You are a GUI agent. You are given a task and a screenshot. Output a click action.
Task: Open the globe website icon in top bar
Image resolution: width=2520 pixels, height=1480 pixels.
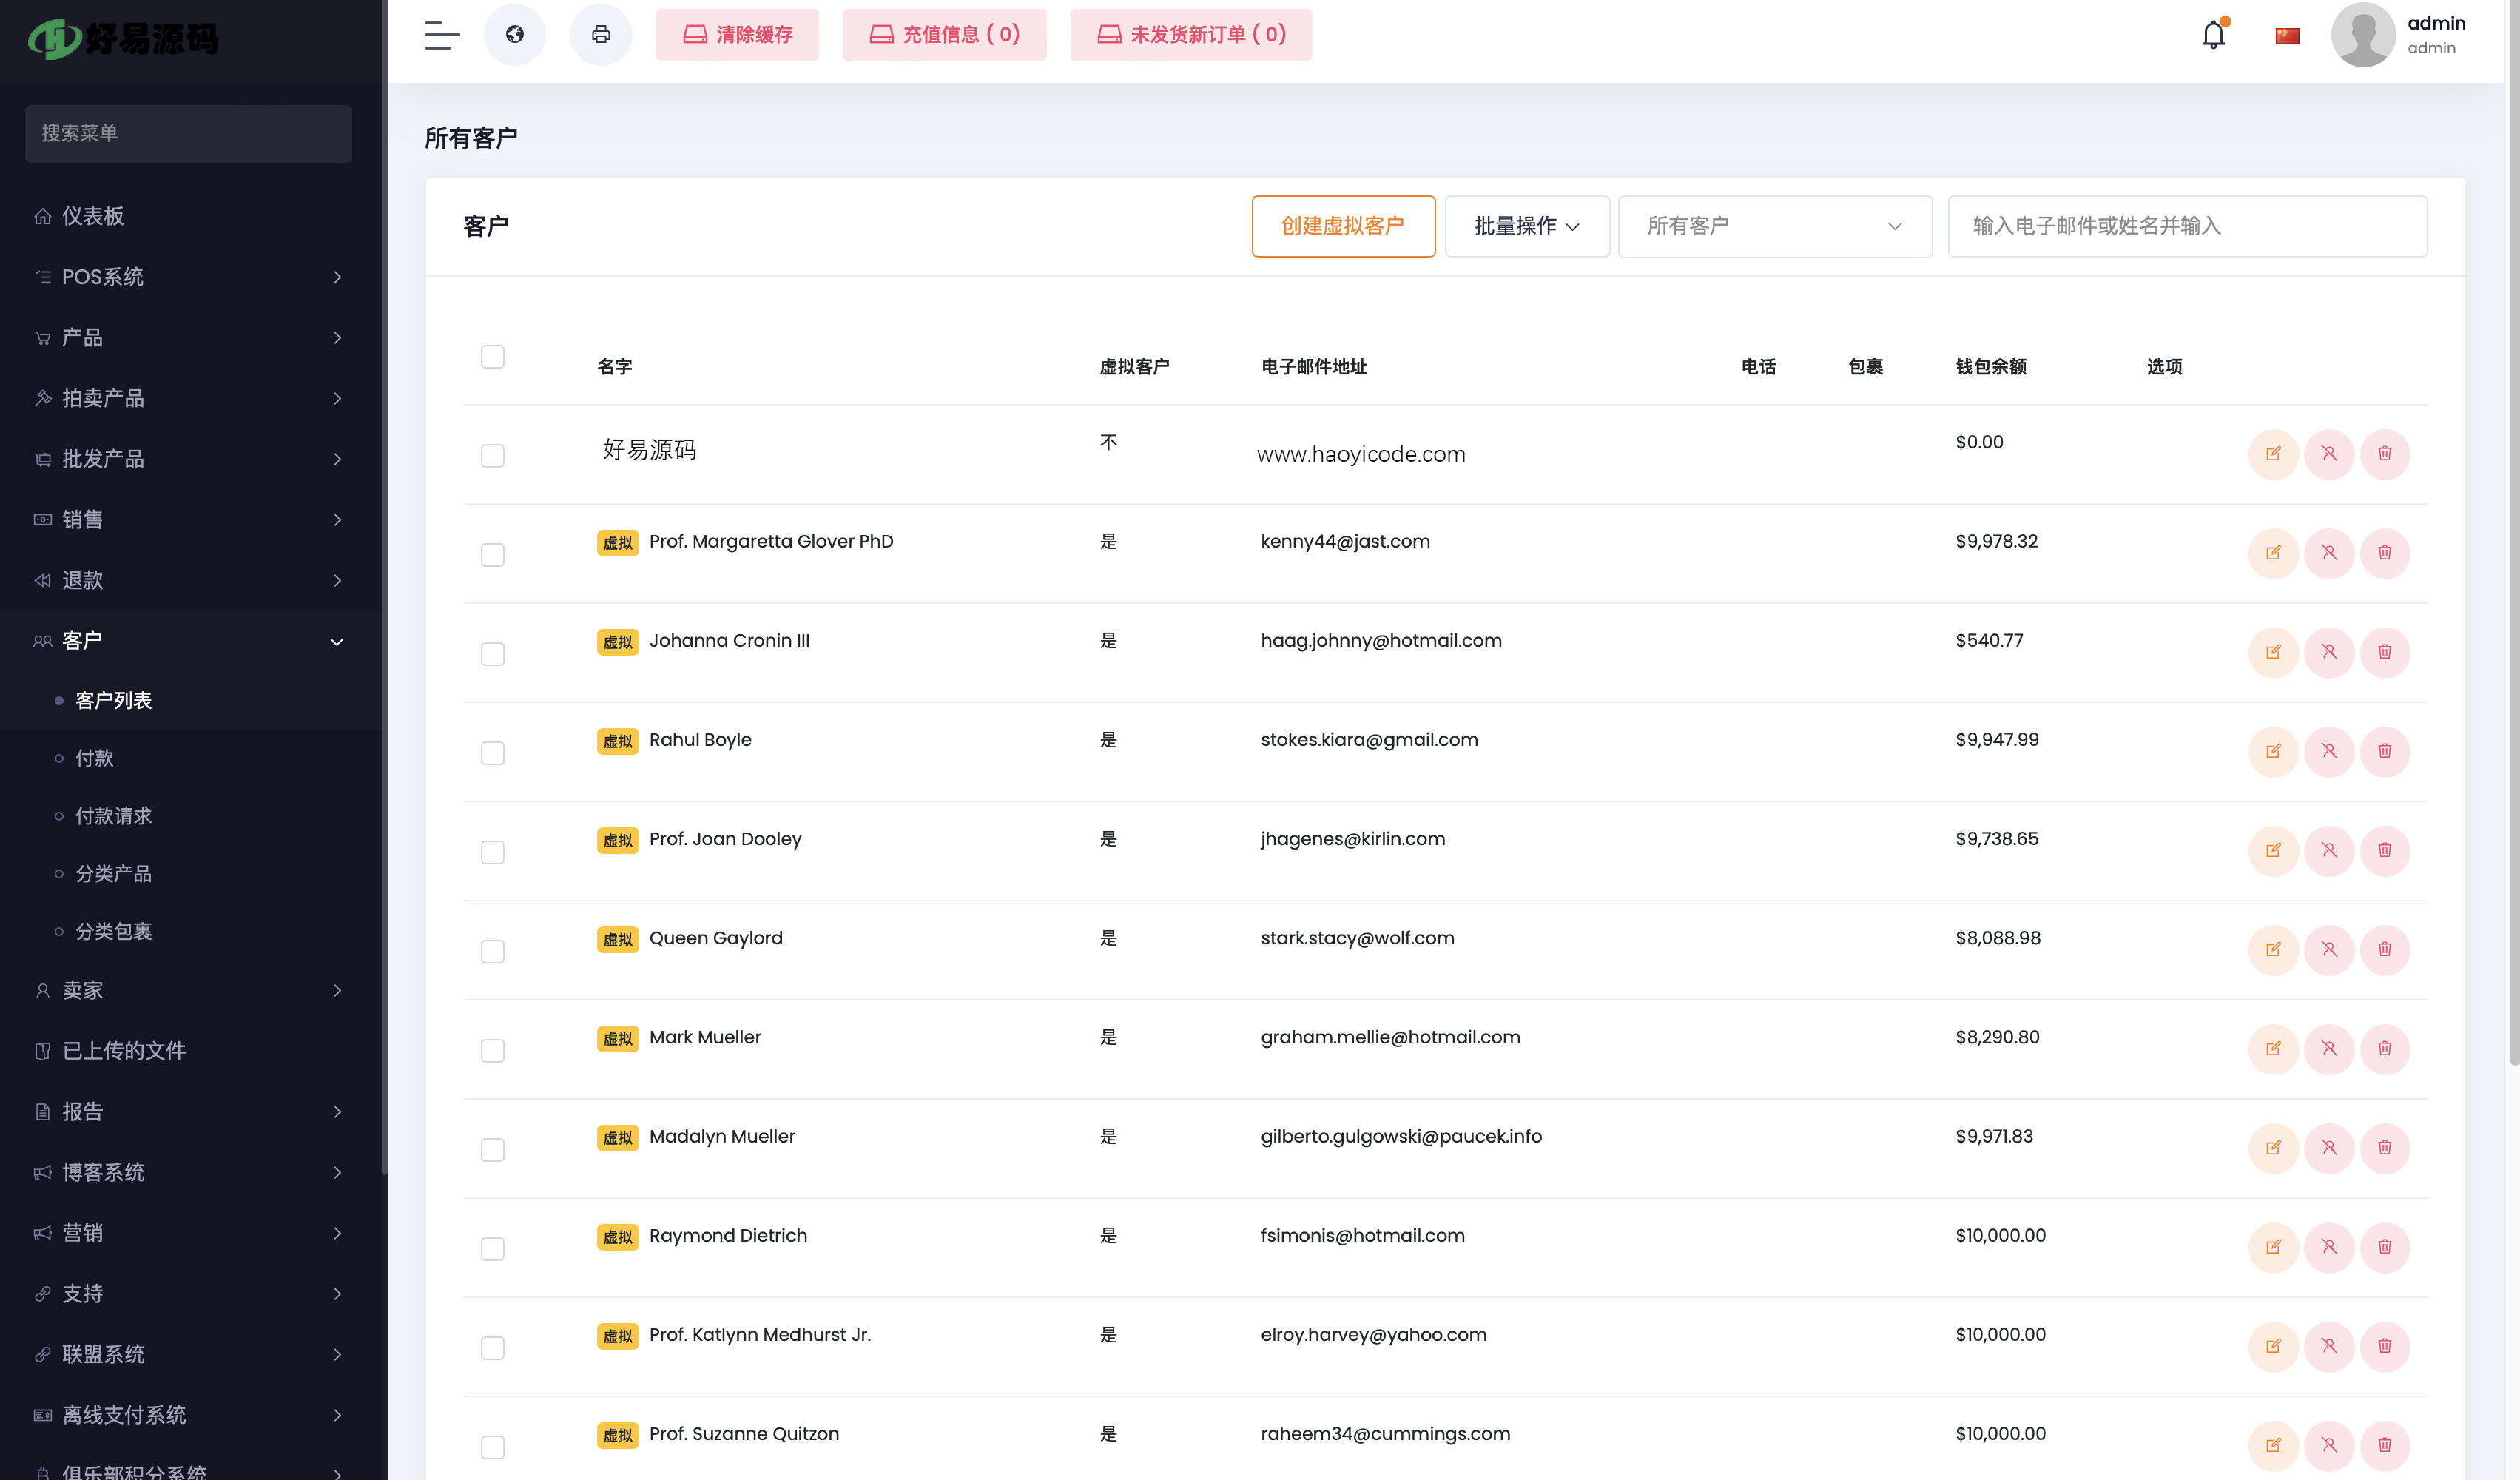515,35
